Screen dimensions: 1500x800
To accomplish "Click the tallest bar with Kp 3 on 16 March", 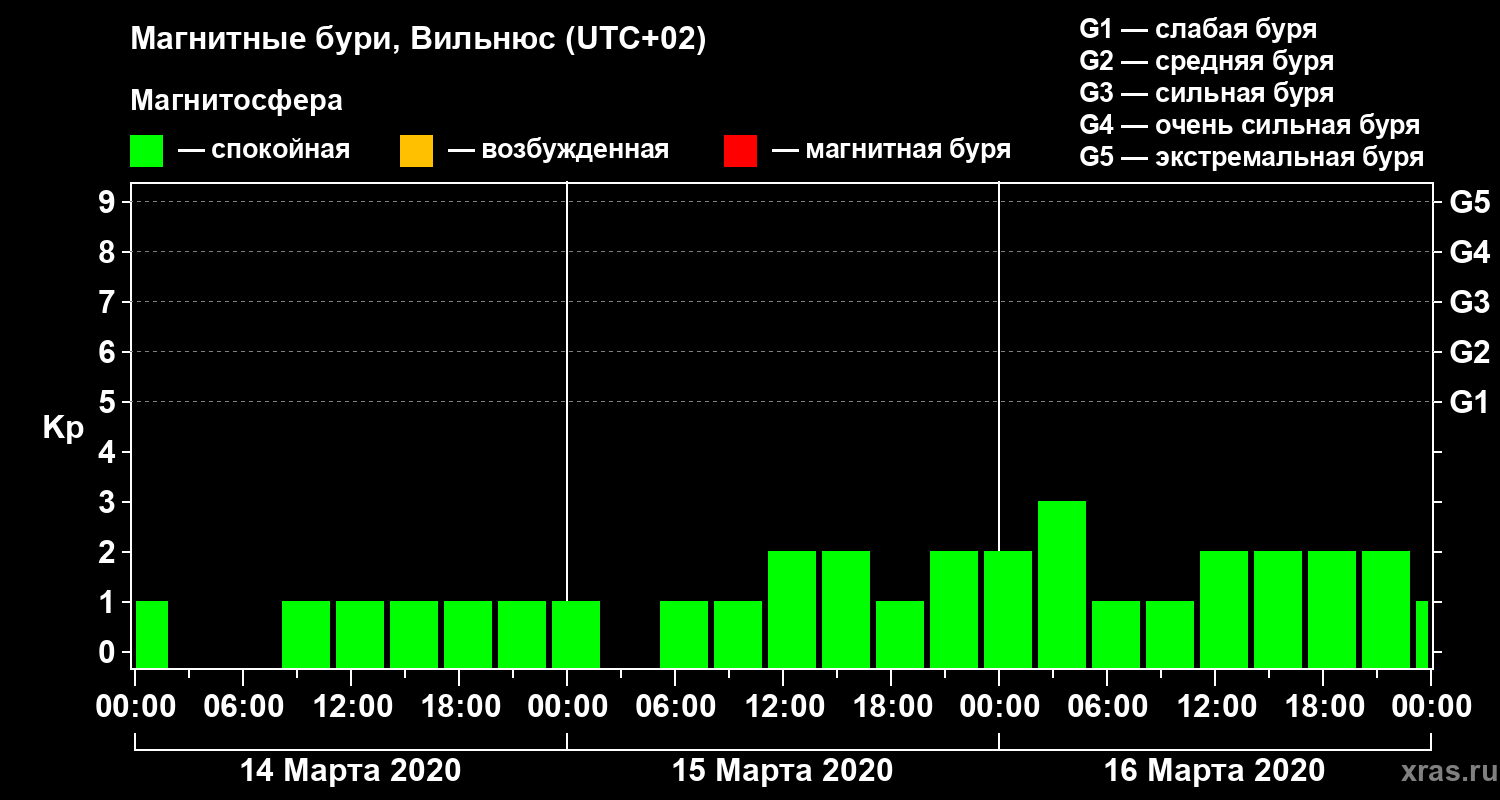I will point(1062,584).
